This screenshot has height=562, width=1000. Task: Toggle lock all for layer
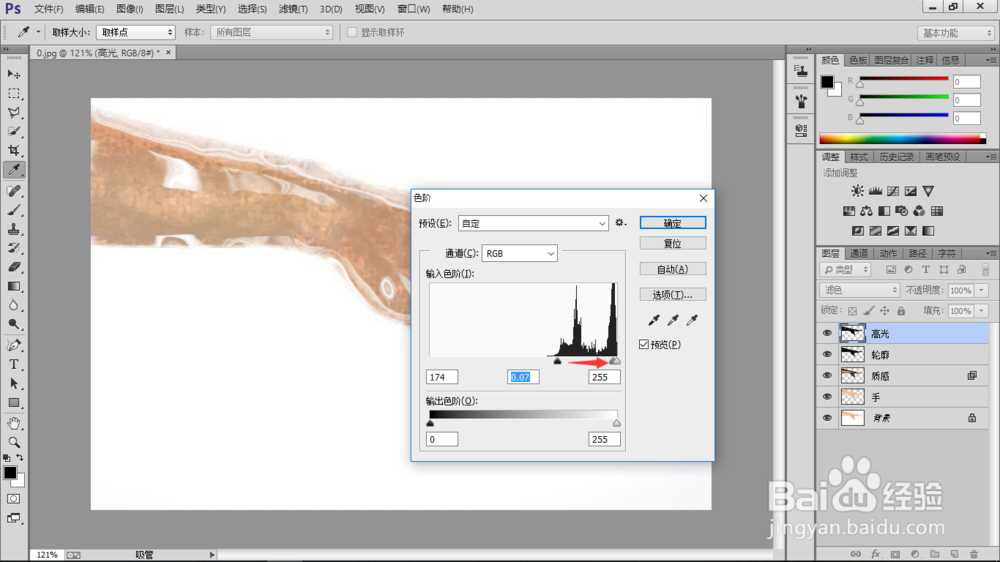[x=901, y=311]
